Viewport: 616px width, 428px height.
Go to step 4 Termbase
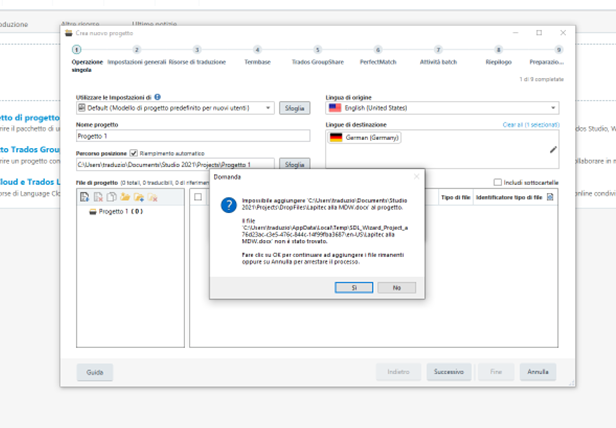pos(257,55)
